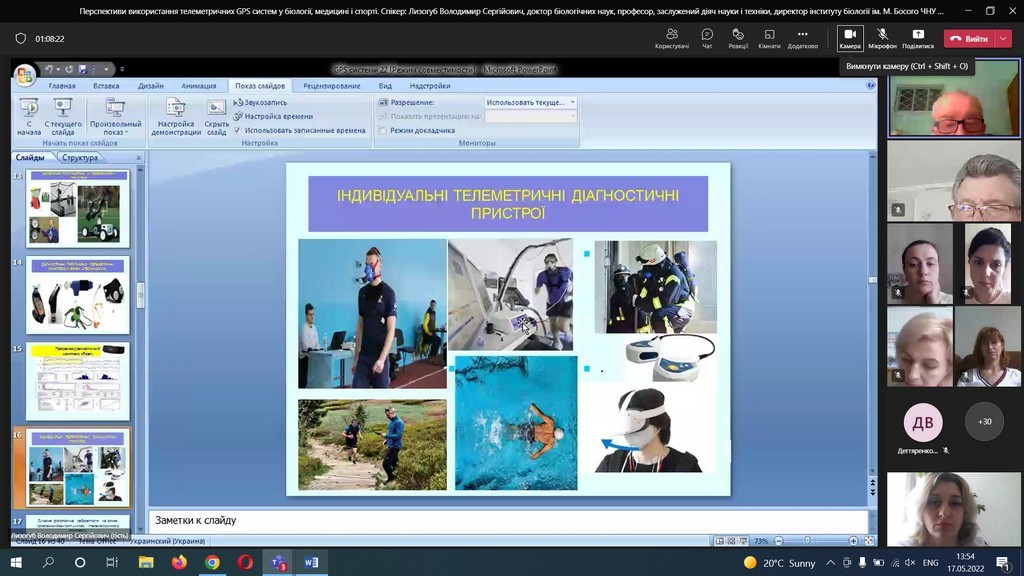This screenshot has height=576, width=1024.
Task: Enable 'Режим докладчика' presenter mode checkbox
Action: click(x=383, y=130)
